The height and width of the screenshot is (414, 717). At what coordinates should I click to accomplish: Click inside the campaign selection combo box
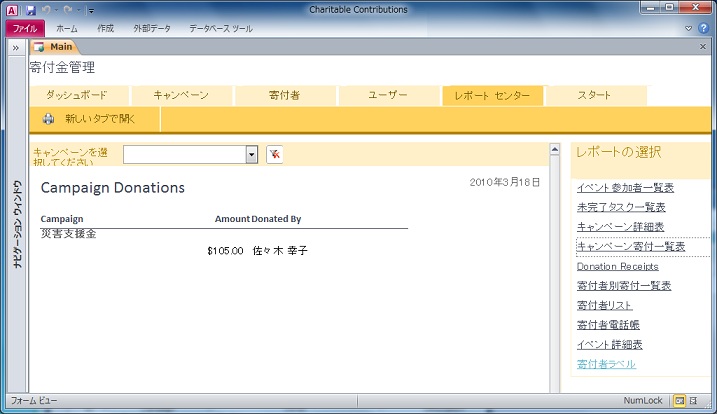(x=185, y=155)
